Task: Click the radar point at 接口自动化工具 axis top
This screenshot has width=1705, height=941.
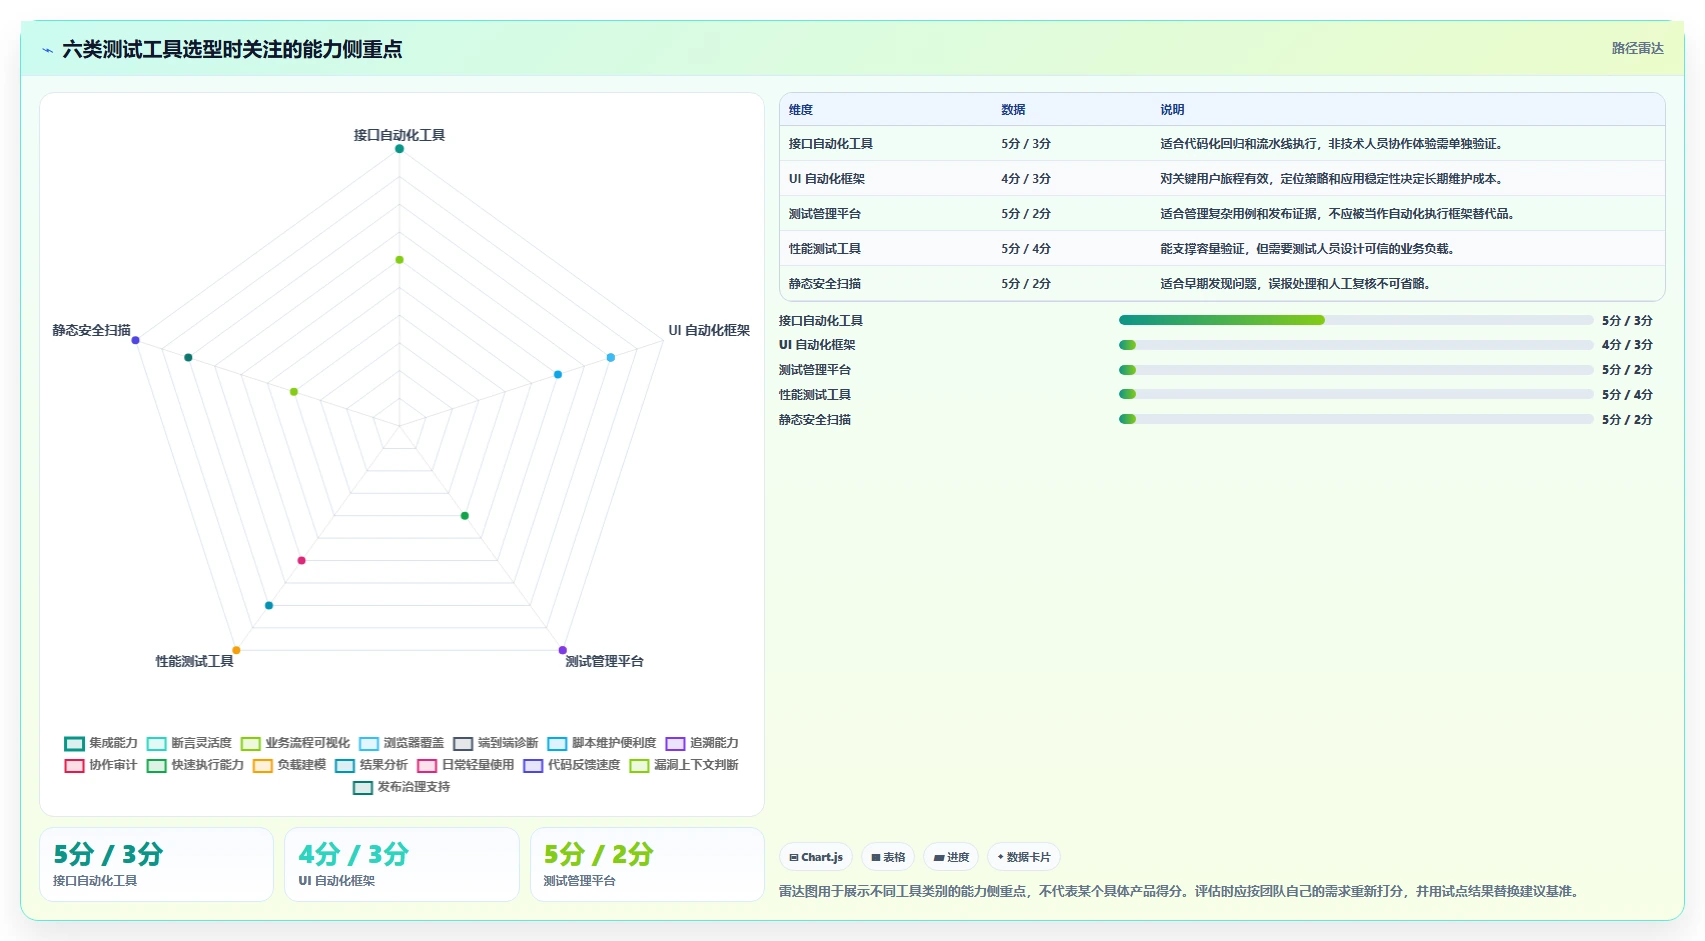Action: 399,149
